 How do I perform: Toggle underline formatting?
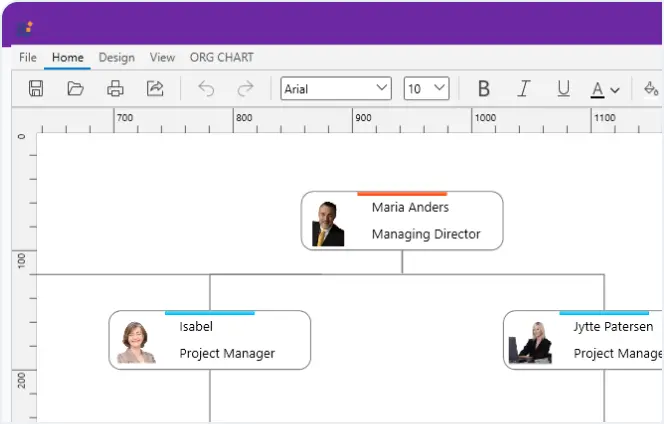tap(563, 88)
